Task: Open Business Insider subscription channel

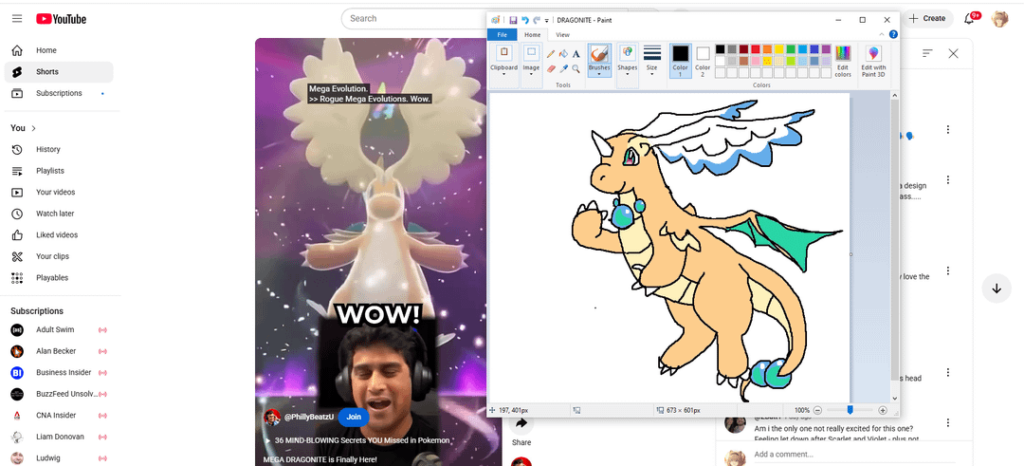Action: [59, 373]
